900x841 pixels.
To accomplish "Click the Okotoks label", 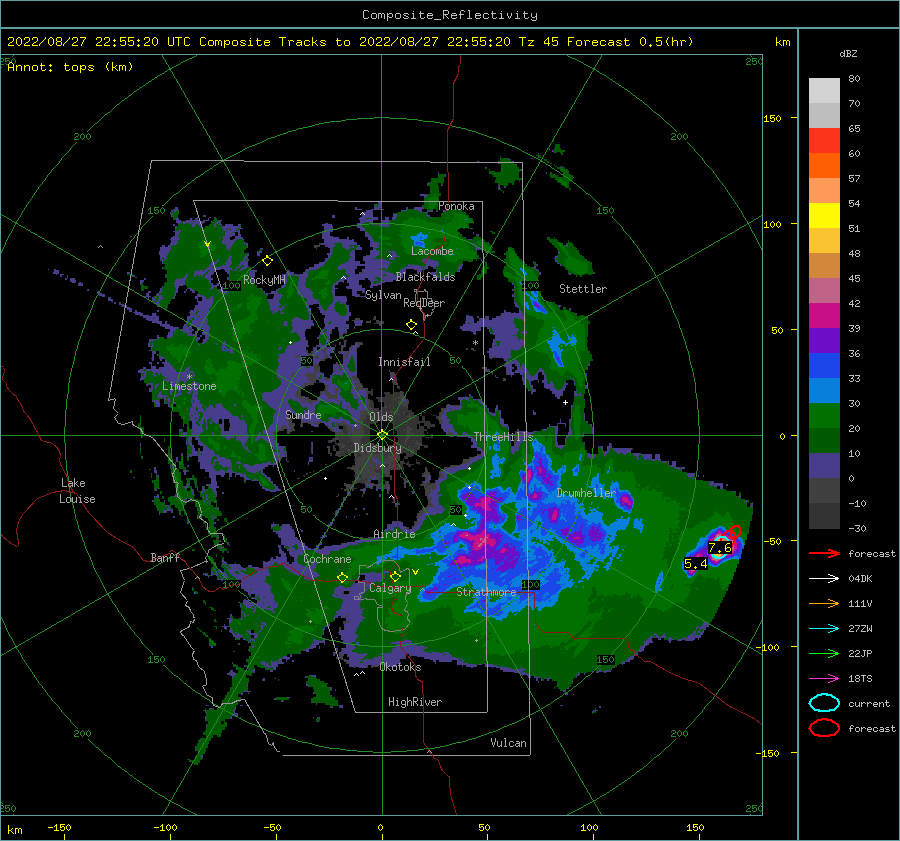I will pyautogui.click(x=400, y=667).
